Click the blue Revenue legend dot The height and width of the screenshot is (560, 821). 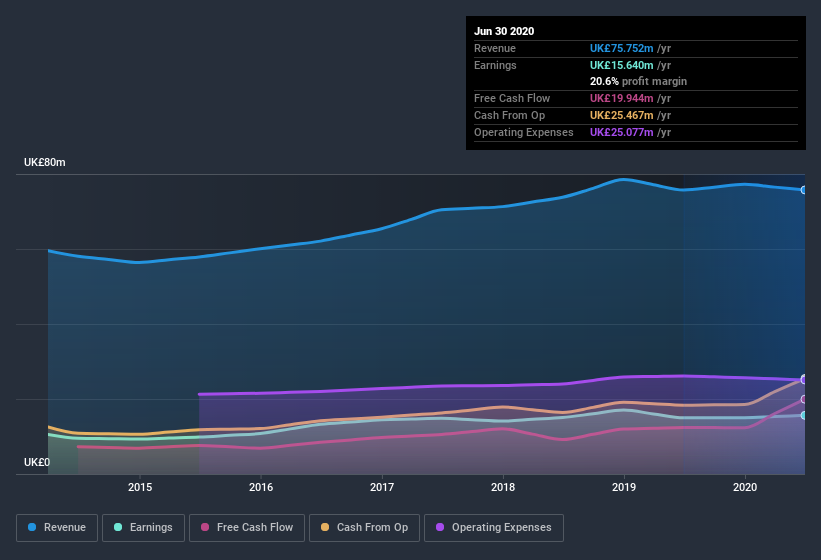[x=33, y=527]
